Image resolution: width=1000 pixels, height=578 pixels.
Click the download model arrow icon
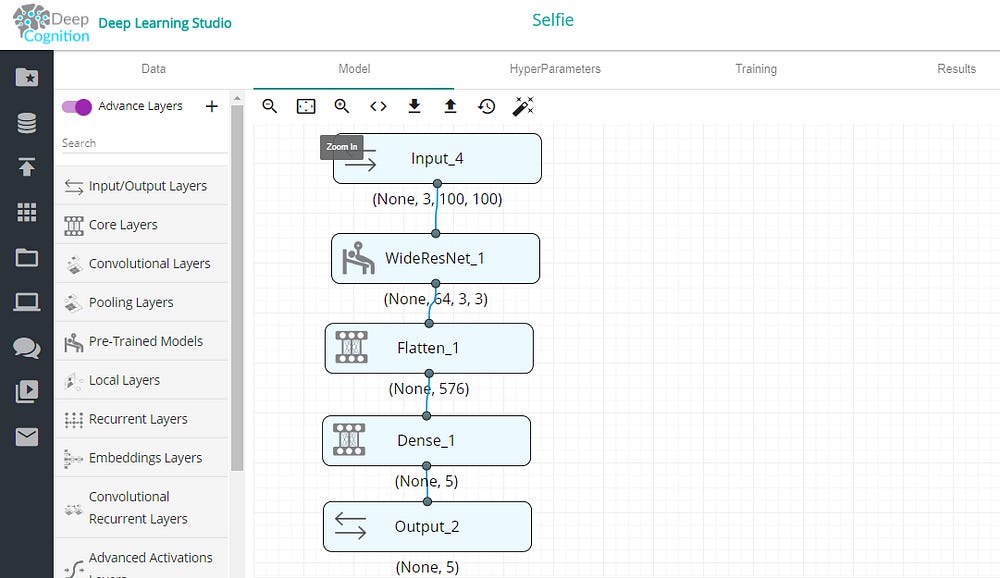(415, 106)
